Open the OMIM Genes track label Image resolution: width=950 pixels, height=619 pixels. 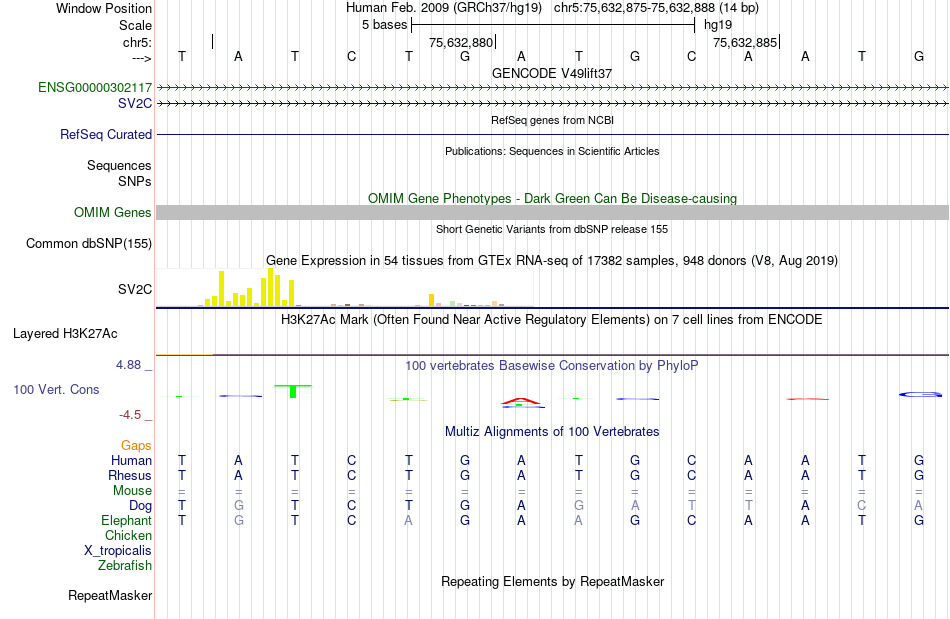click(112, 213)
